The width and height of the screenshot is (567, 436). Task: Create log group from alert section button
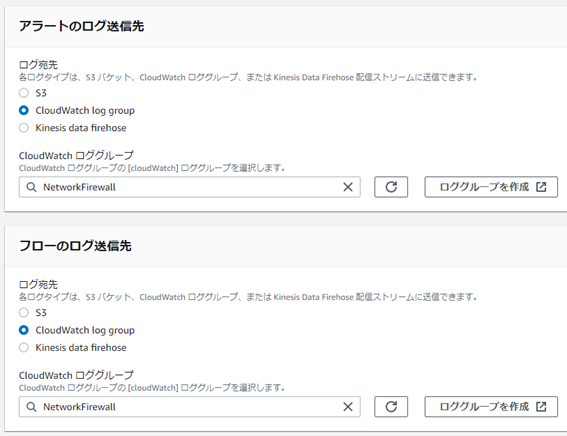(491, 187)
